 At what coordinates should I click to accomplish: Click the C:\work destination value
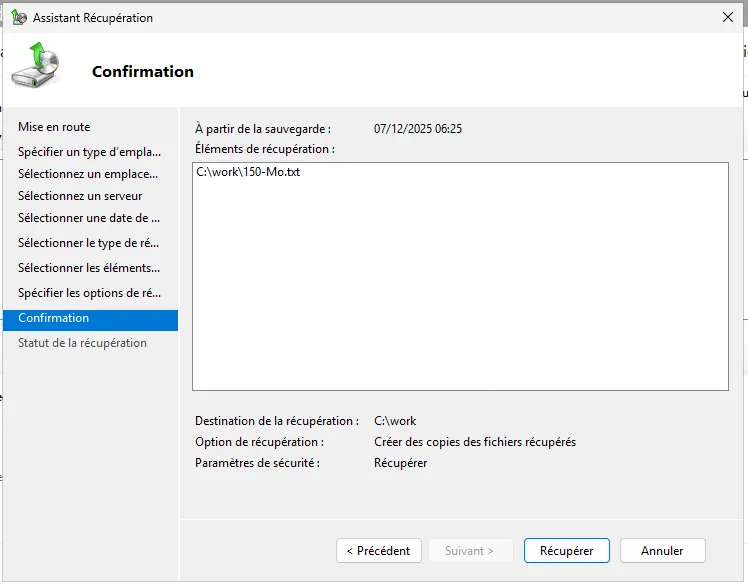395,421
